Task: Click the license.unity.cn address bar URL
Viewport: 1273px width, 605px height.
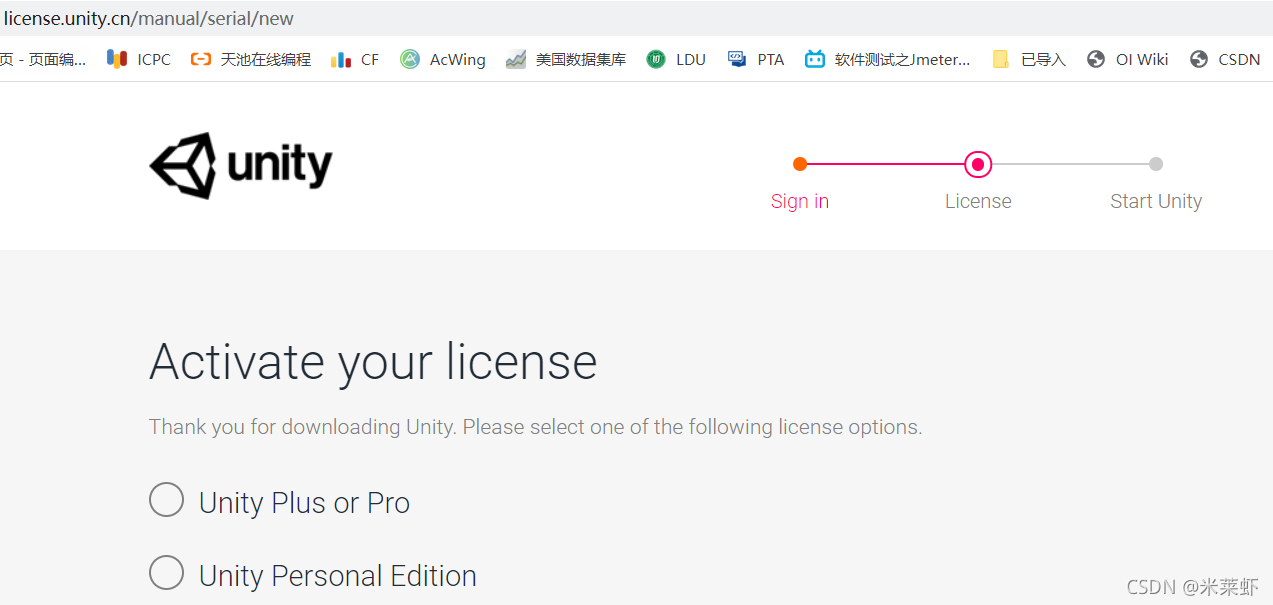Action: point(149,18)
